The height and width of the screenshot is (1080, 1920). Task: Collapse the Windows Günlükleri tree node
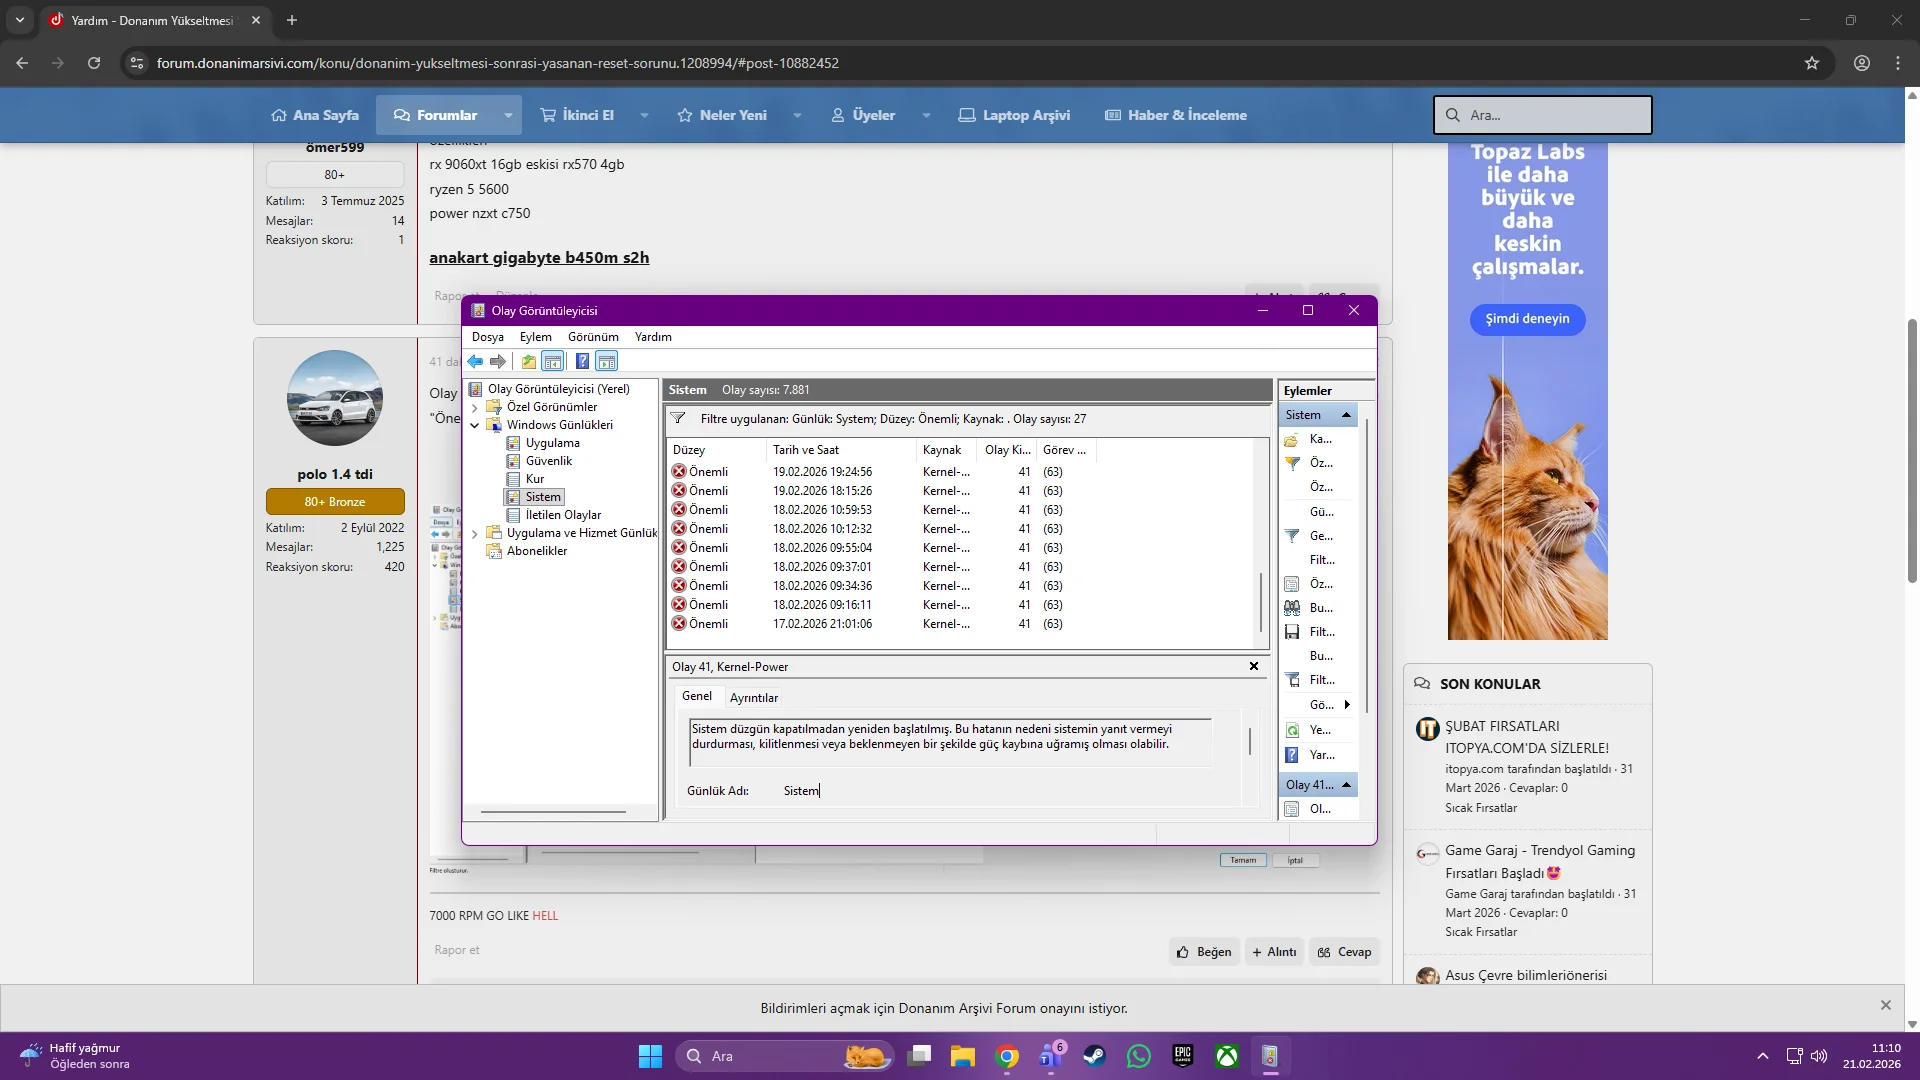click(x=475, y=426)
